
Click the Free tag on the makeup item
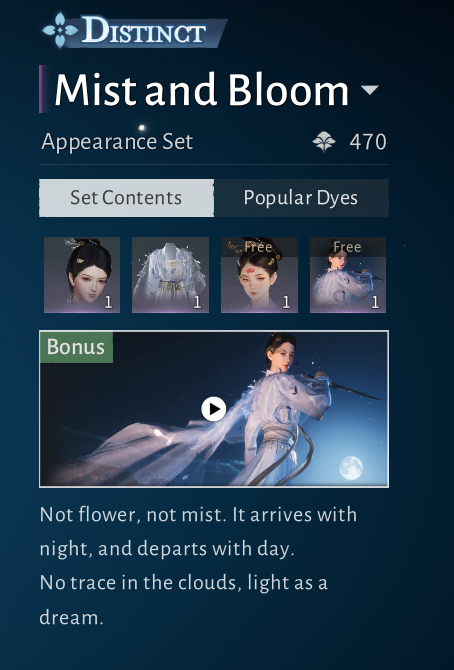(258, 247)
